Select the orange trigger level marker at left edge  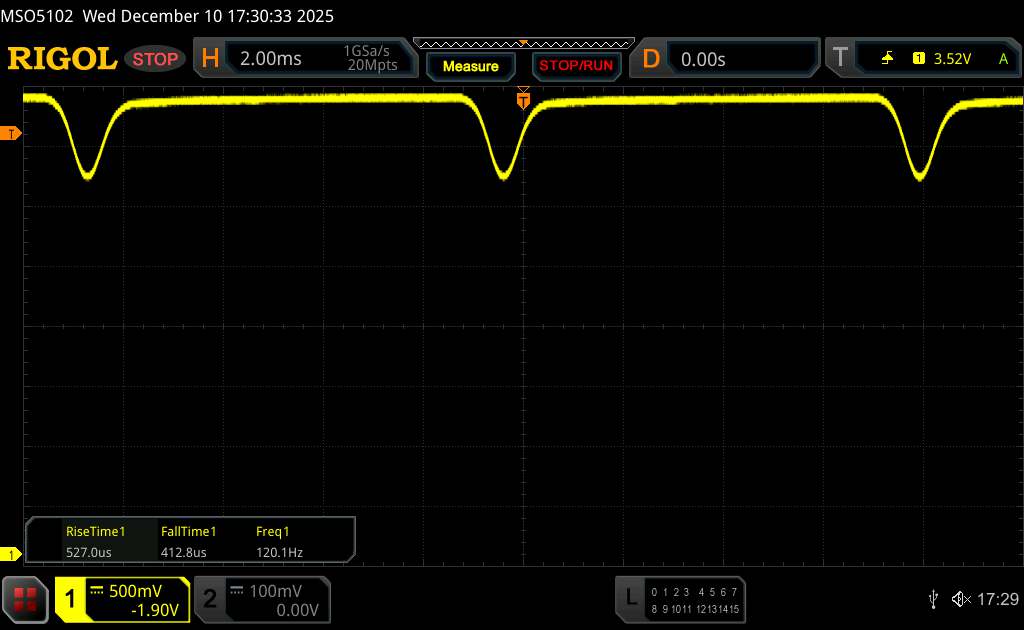12,134
